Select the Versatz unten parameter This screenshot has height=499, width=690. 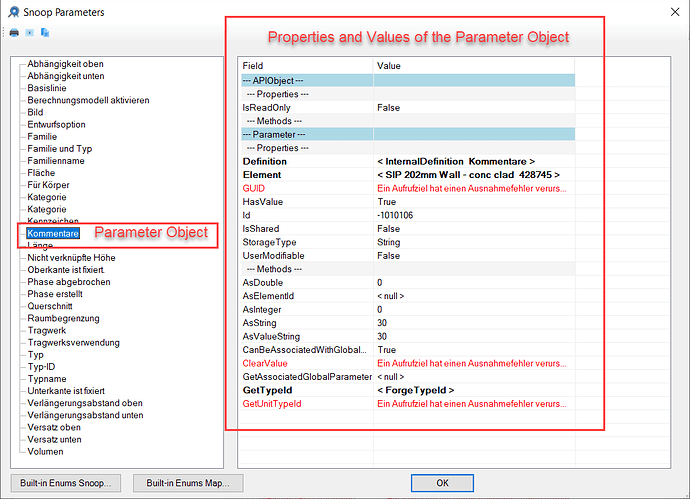click(x=55, y=439)
